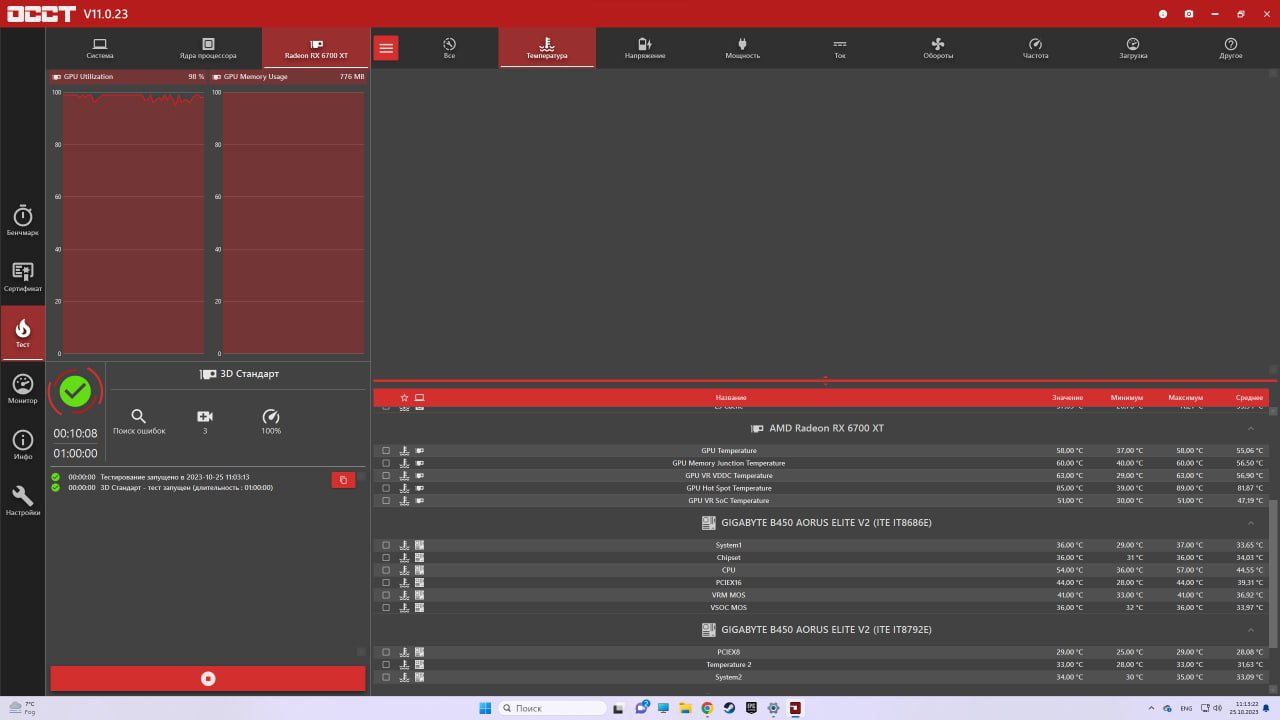
Task: Open the Ток tab
Action: click(x=840, y=48)
